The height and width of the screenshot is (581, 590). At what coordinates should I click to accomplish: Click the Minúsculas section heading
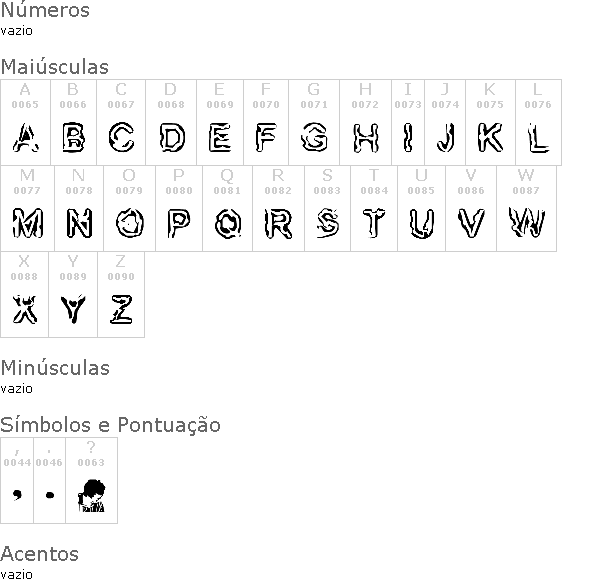[55, 368]
